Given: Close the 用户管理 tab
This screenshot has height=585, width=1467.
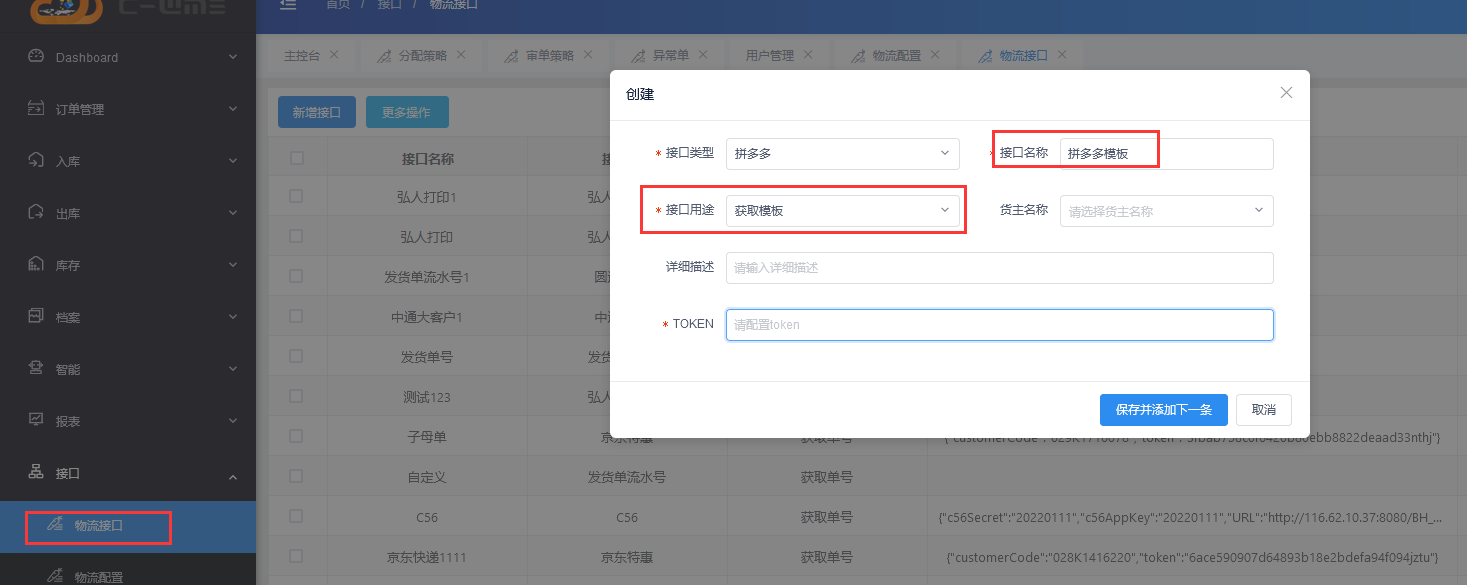Looking at the screenshot, I should [808, 55].
